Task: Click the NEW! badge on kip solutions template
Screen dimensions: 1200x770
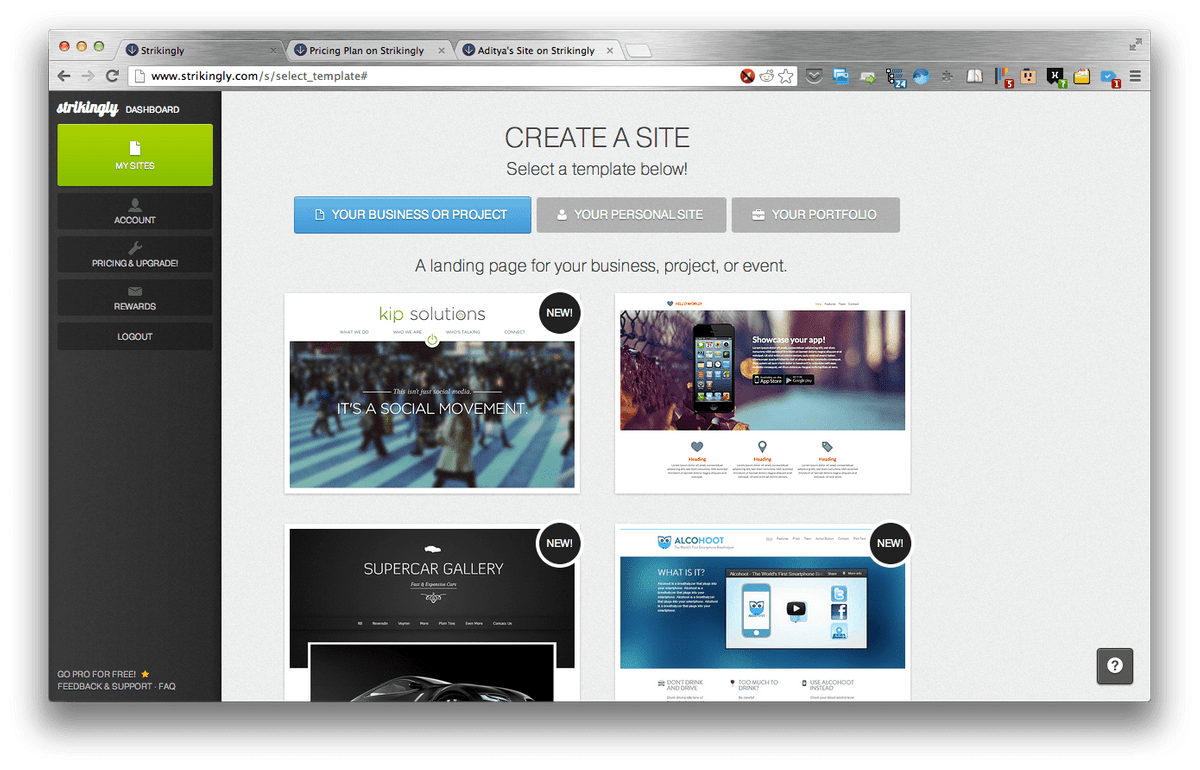Action: 559,313
